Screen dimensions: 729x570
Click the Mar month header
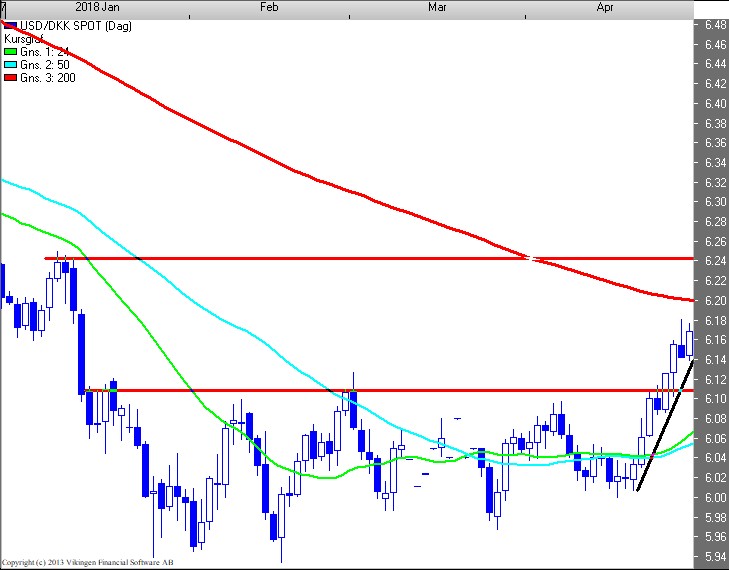click(437, 7)
